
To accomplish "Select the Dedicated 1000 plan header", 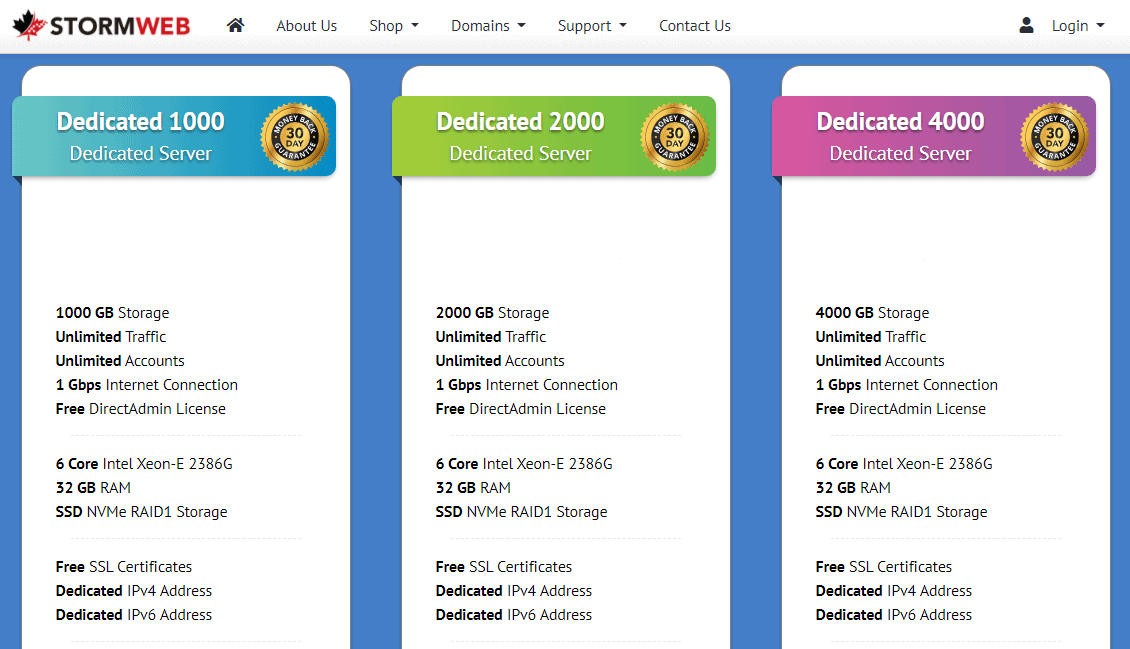I will tap(174, 136).
